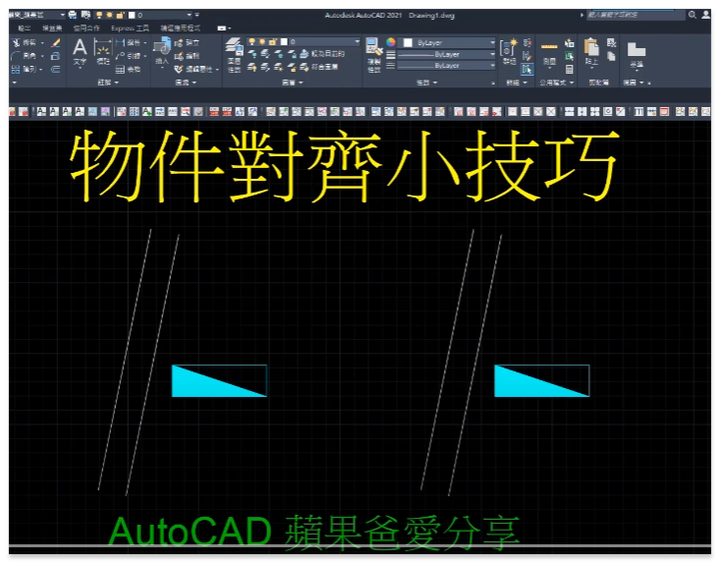
Task: Open the Collaborate (協同合作) ribbon tab
Action: [86, 28]
